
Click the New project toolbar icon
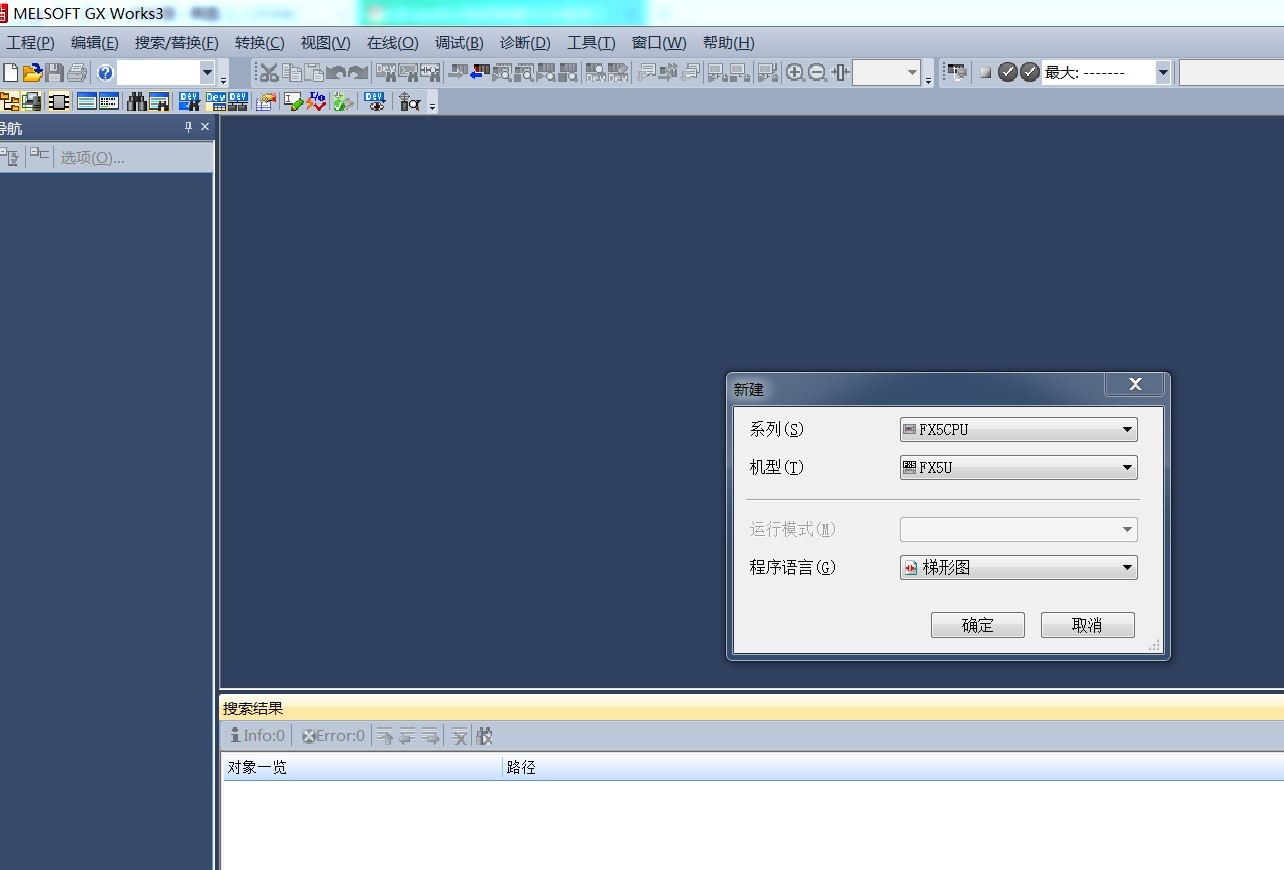pyautogui.click(x=11, y=72)
